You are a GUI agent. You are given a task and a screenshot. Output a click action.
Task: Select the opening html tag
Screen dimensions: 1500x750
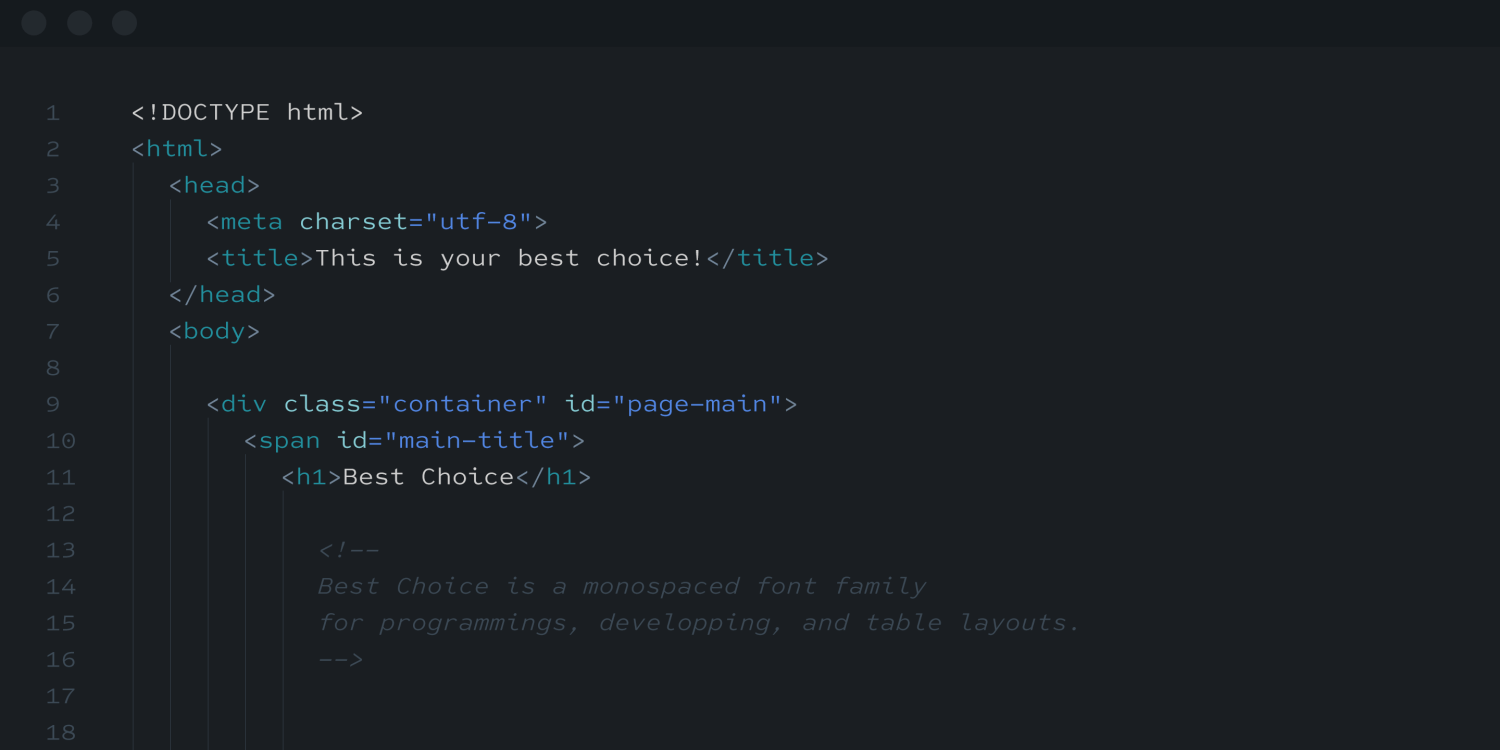[x=176, y=148]
